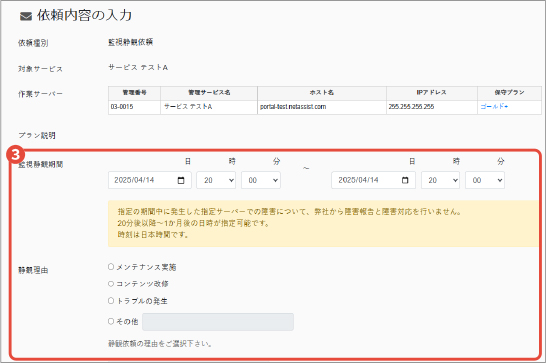The image size is (546, 363).
Task: Click the start date input field
Action: (150, 180)
